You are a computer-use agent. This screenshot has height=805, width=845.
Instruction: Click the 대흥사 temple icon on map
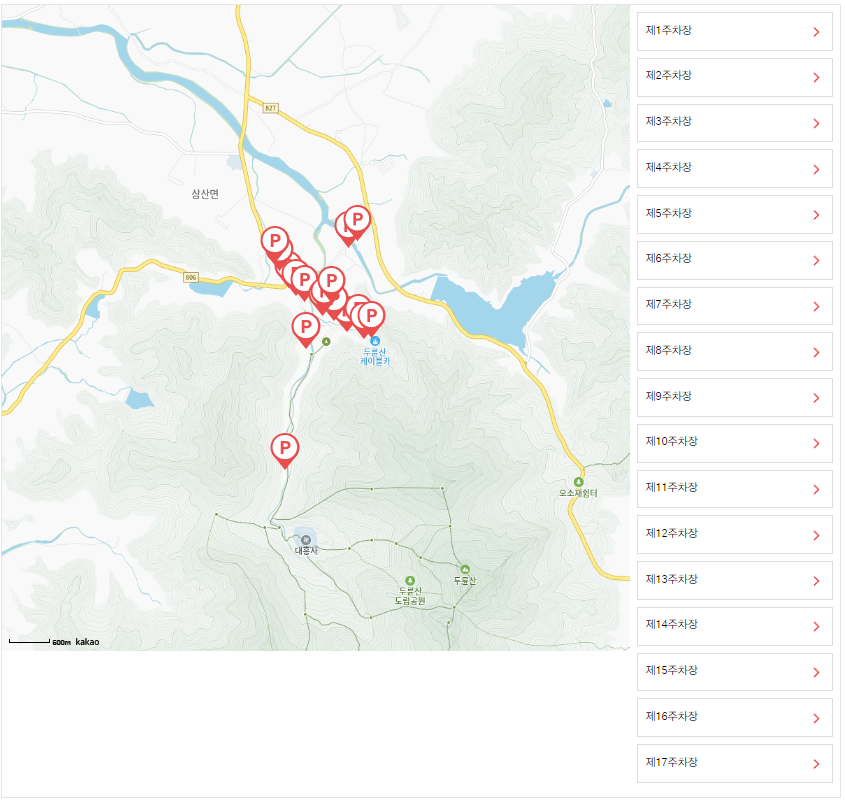coord(306,540)
